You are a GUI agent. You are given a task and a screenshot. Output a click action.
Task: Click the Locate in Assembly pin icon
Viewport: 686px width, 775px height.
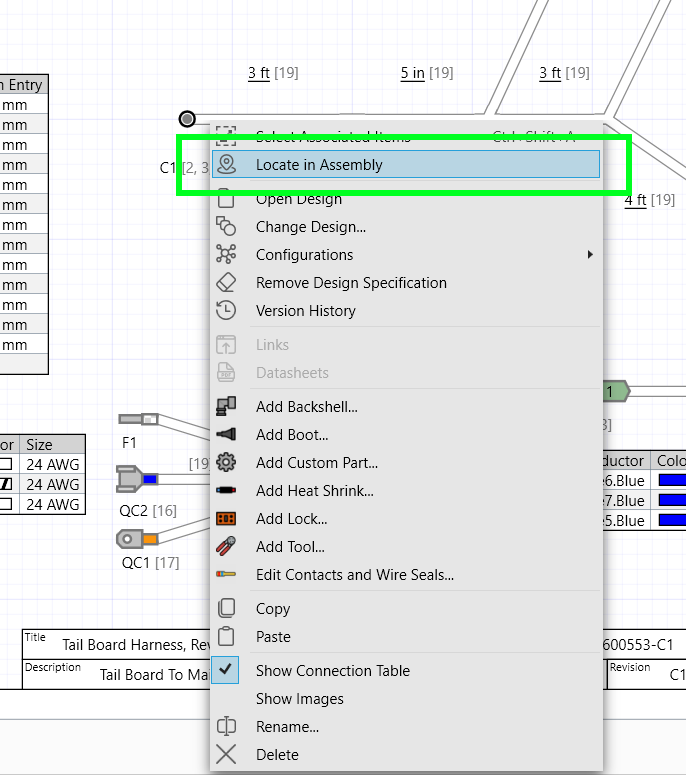226,165
